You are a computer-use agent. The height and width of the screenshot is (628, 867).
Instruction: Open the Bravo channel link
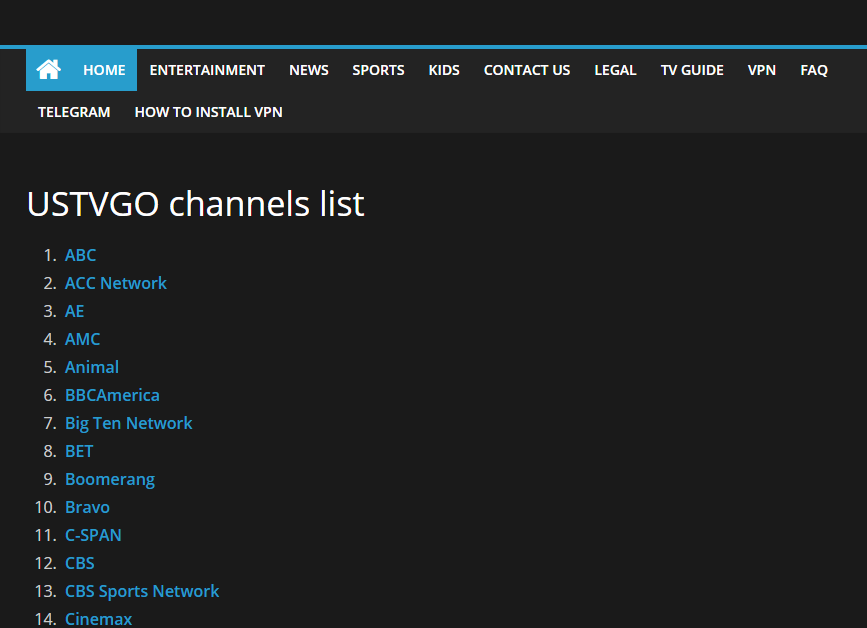87,507
